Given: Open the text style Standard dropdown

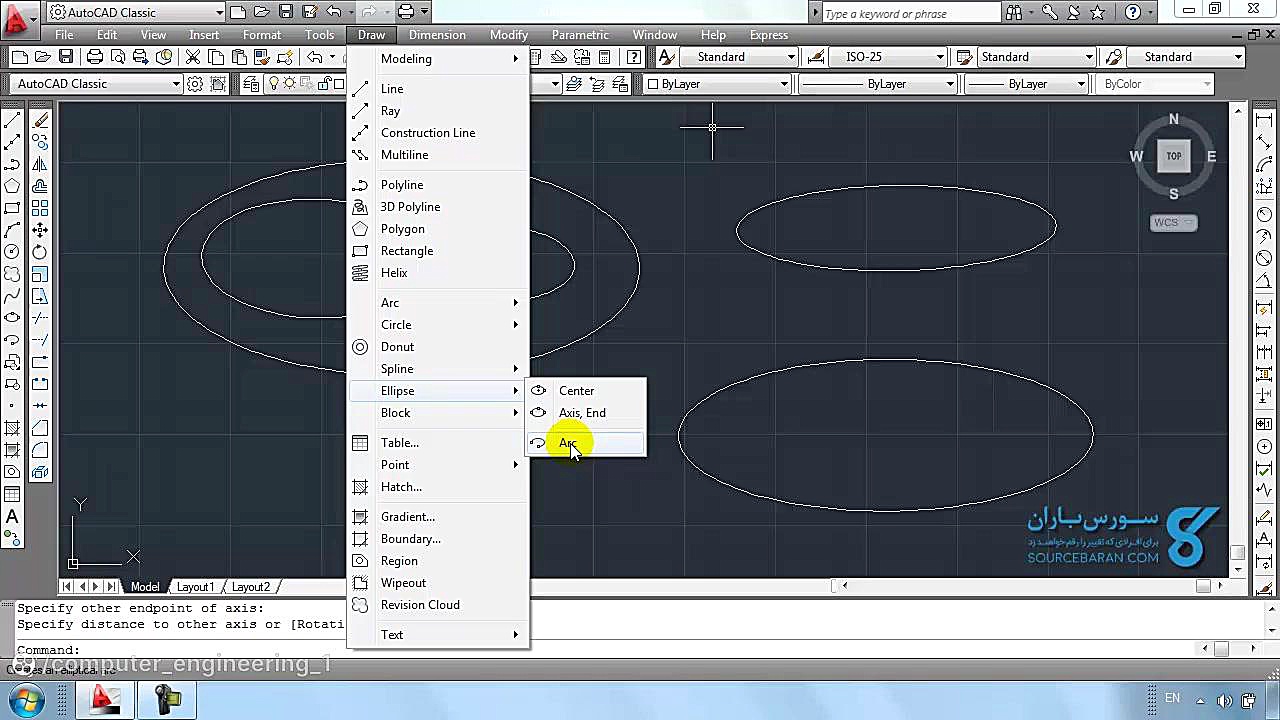Looking at the screenshot, I should pyautogui.click(x=740, y=57).
